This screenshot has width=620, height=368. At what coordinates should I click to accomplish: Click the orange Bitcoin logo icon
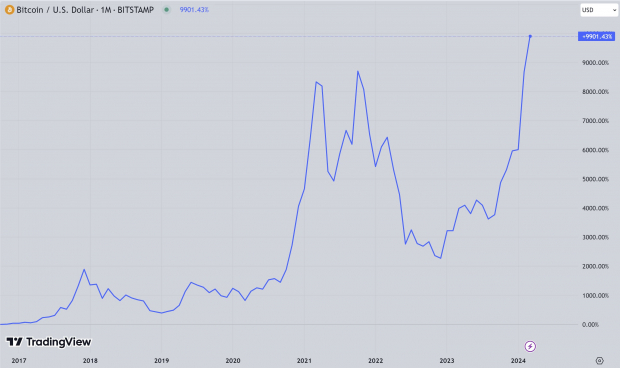click(x=9, y=10)
